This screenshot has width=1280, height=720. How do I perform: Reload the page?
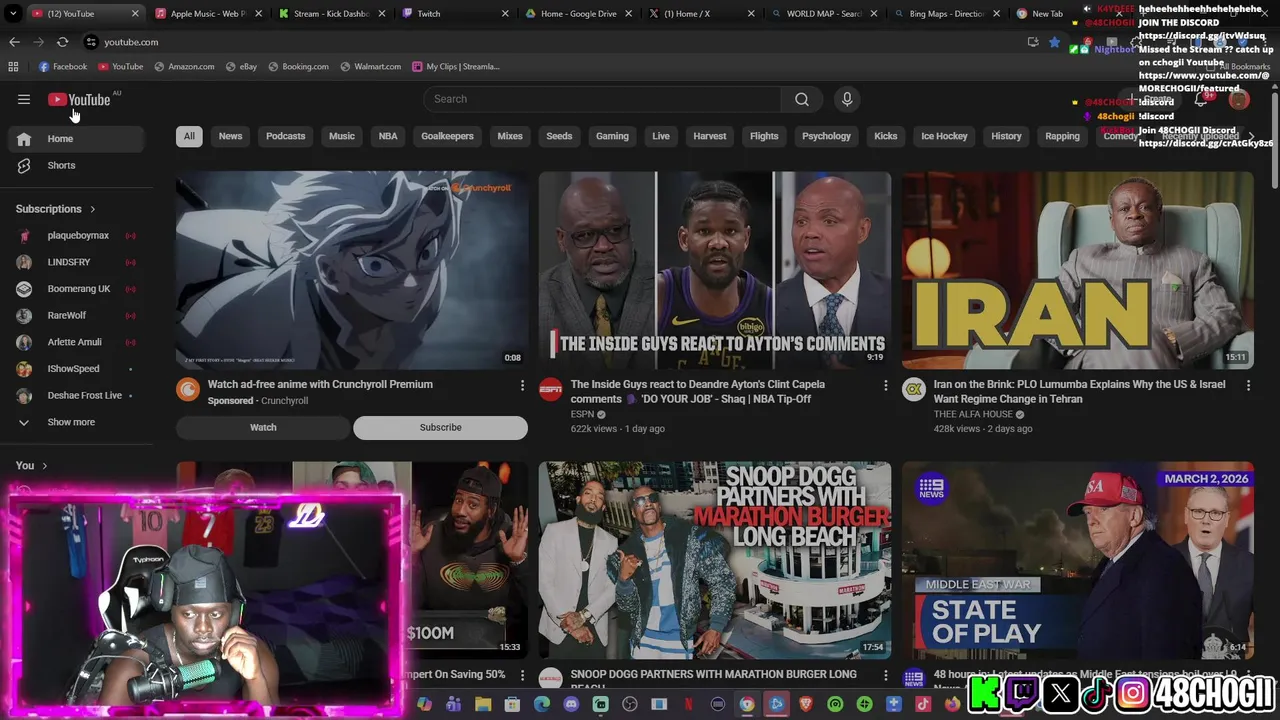(62, 42)
